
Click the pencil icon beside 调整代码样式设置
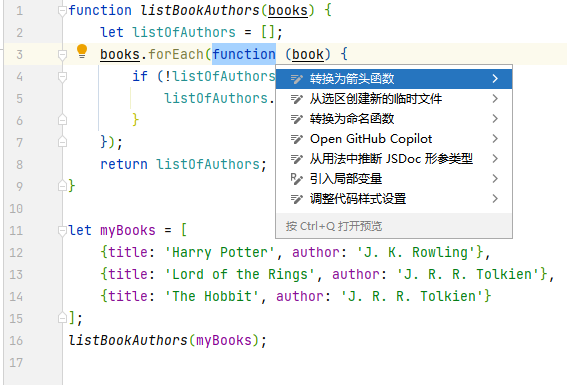297,198
